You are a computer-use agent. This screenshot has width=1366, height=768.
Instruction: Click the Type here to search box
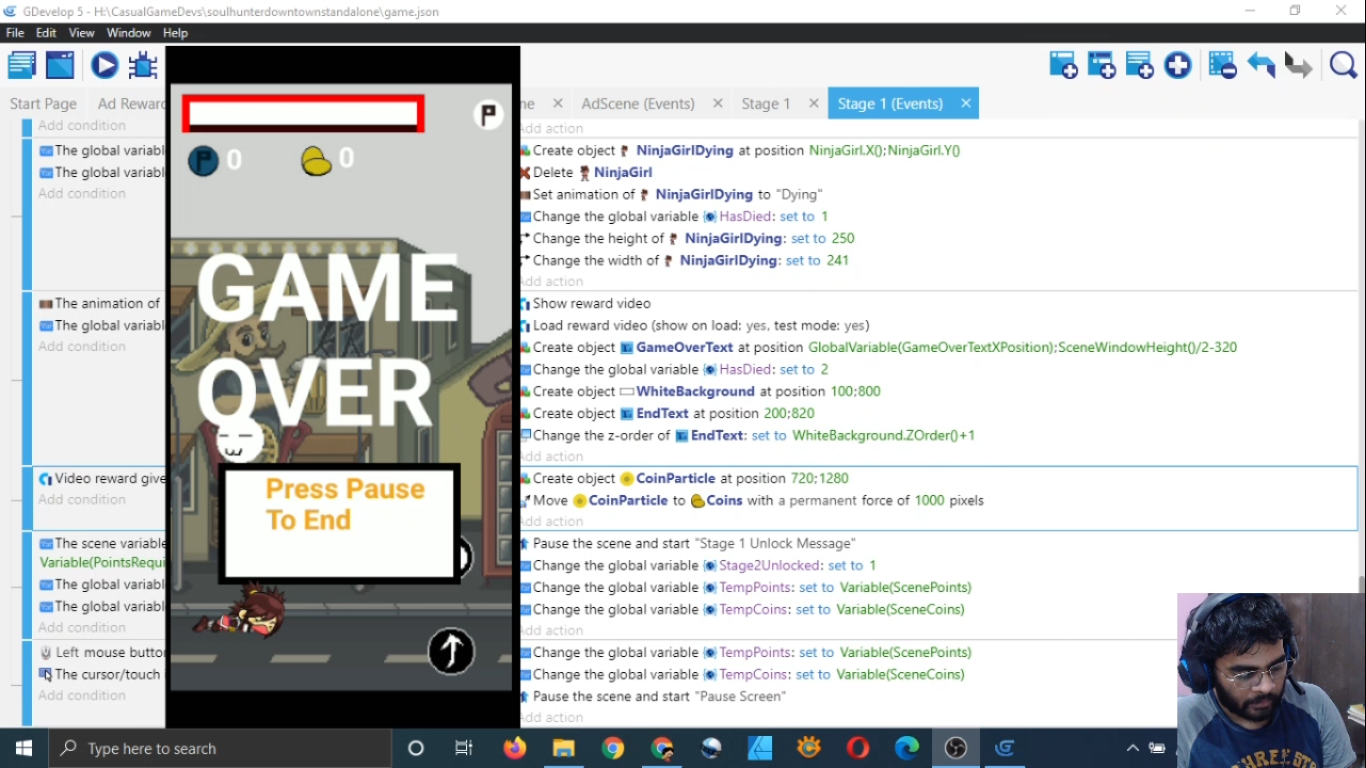220,748
